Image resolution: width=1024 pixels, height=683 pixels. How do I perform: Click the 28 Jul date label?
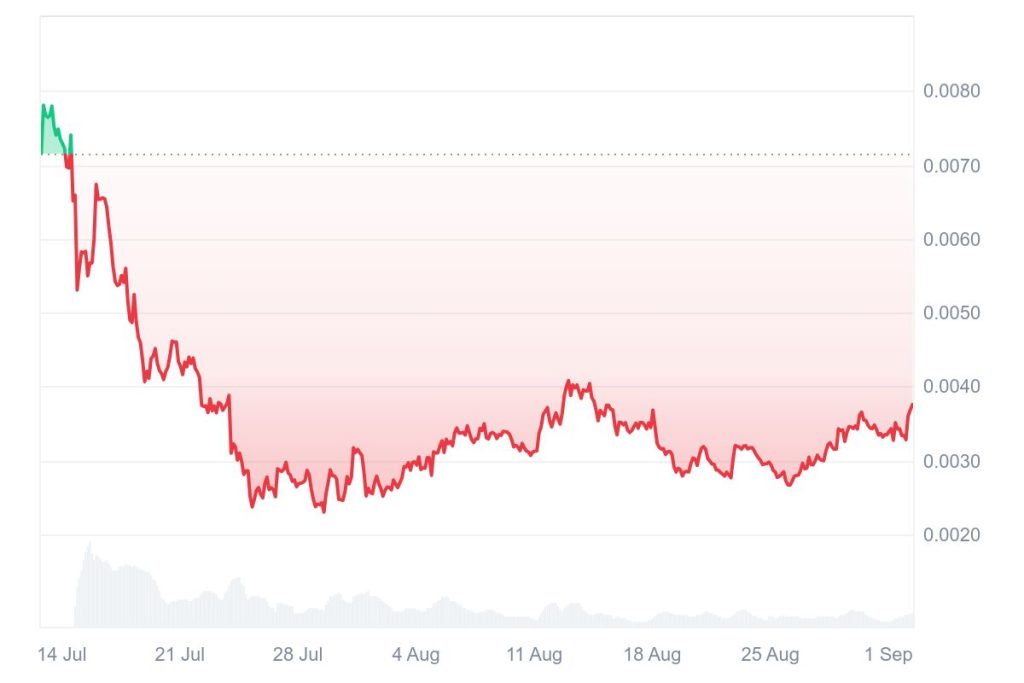pyautogui.click(x=298, y=654)
